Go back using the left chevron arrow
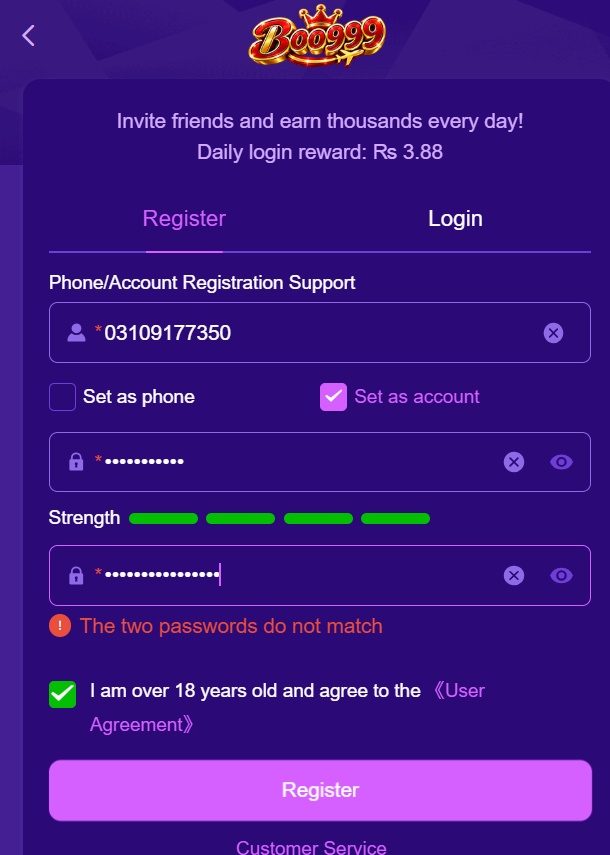The width and height of the screenshot is (610, 855). [x=28, y=35]
